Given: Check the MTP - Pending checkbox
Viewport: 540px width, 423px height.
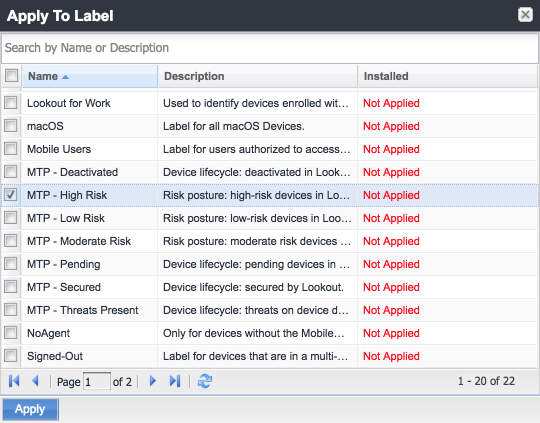Looking at the screenshot, I should [11, 264].
